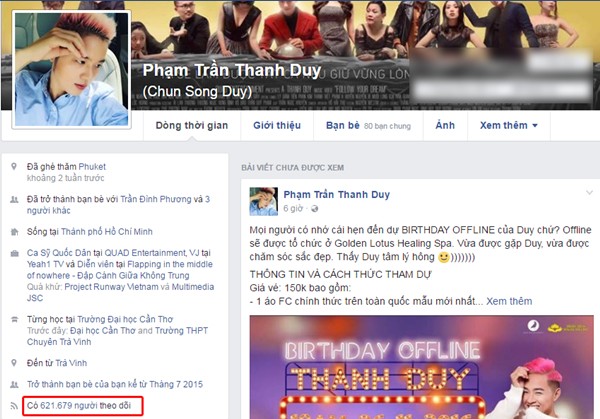Click the graduation education icon
The height and width of the screenshot is (419, 600).
(x=14, y=319)
